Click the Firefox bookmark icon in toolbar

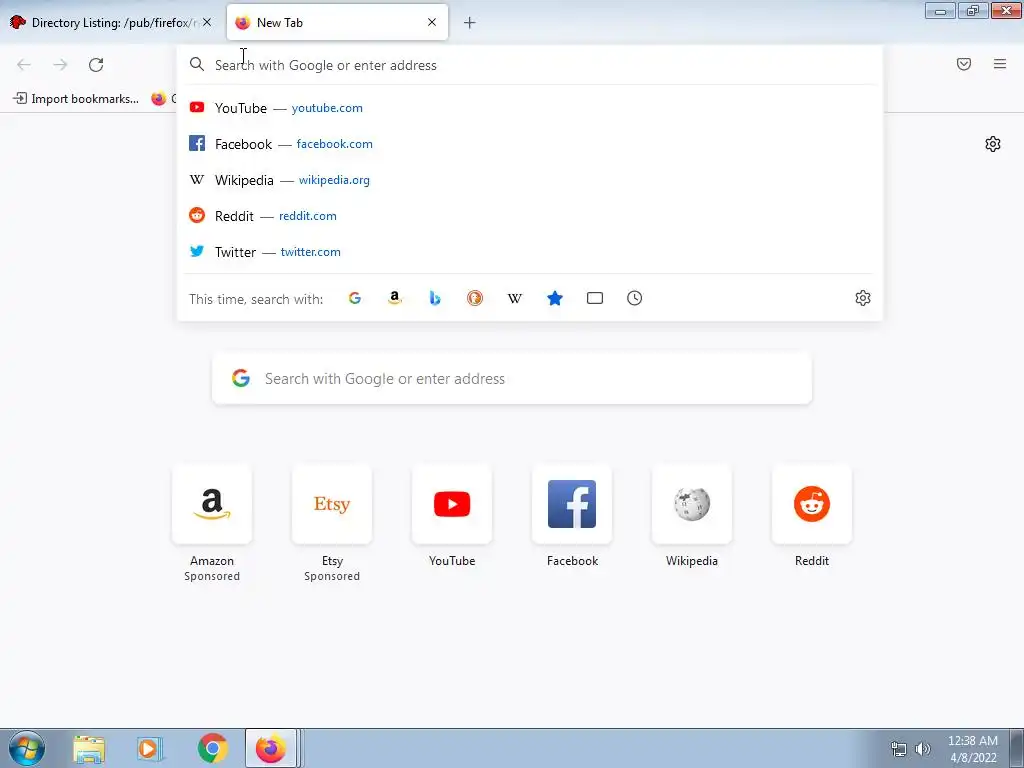pos(159,99)
